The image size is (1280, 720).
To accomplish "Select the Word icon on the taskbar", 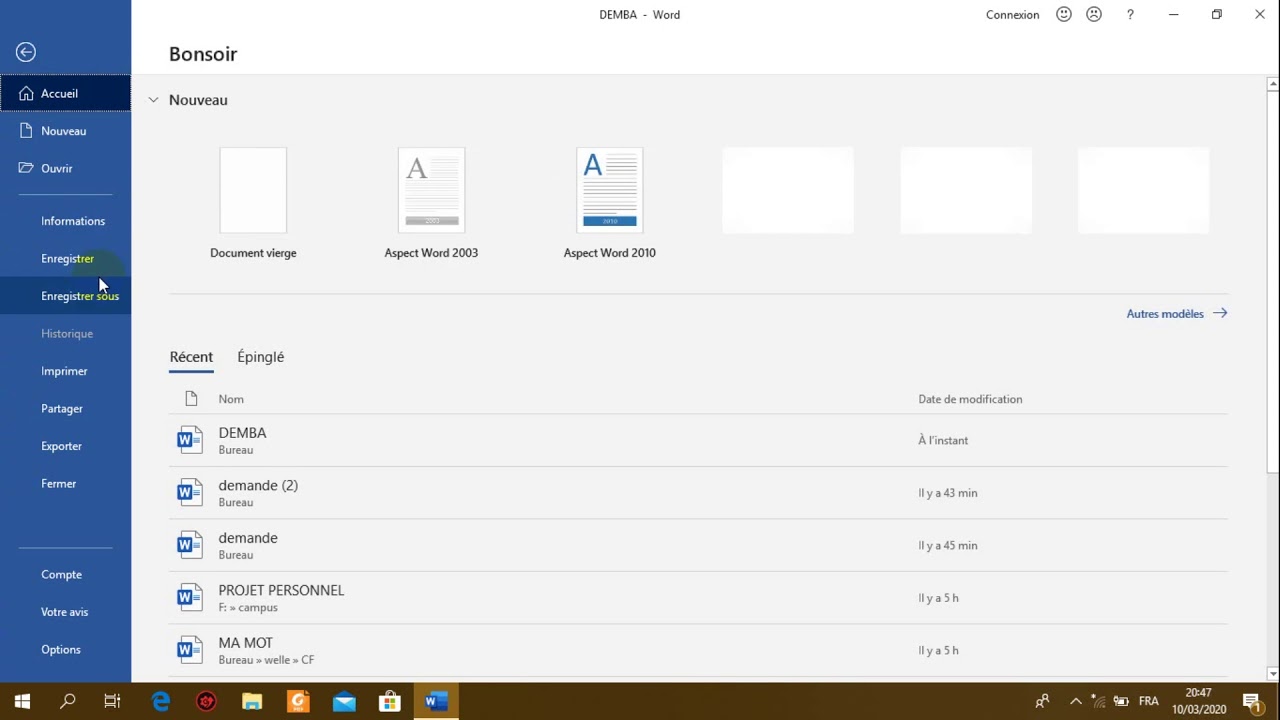I will (x=435, y=700).
